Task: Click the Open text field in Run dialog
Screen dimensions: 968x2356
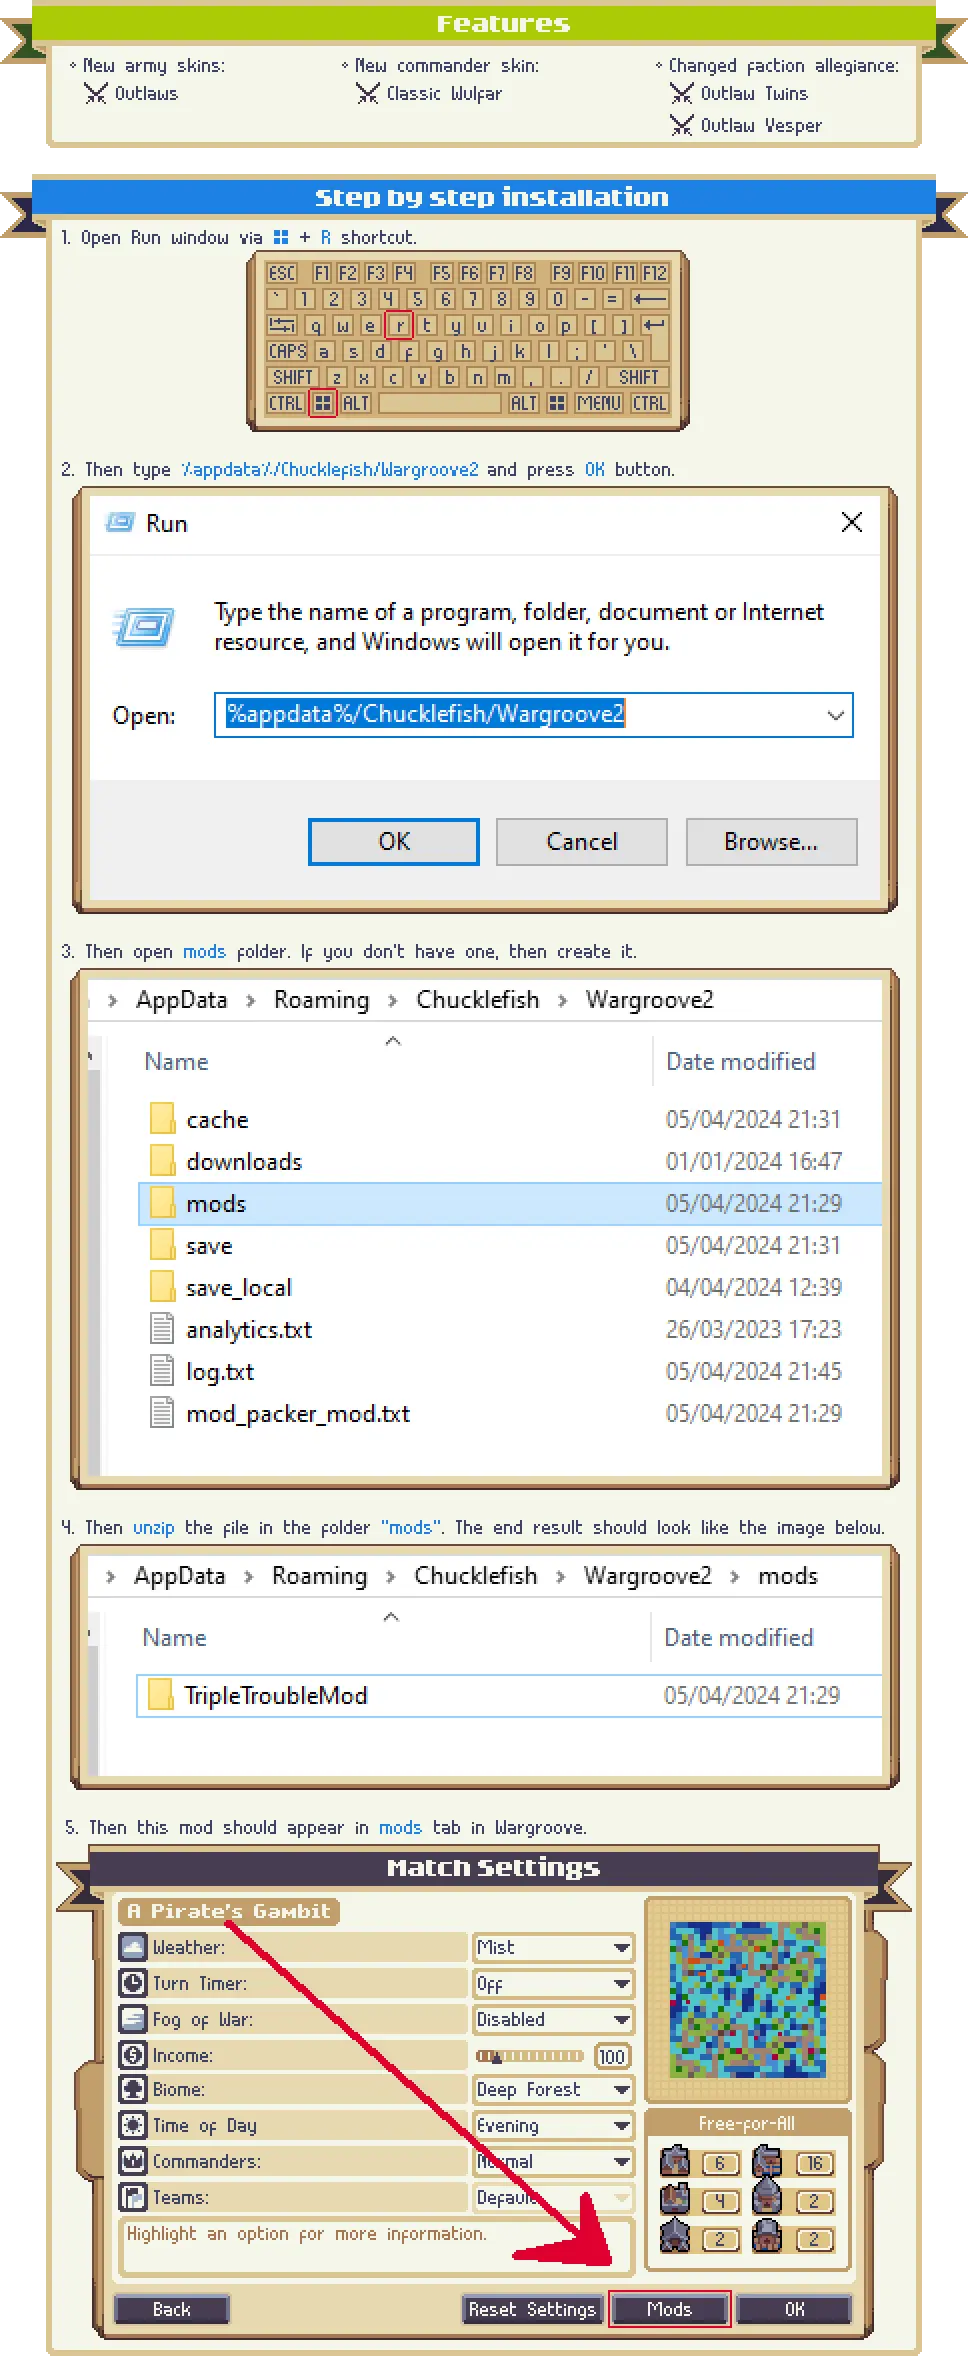Action: 534,715
